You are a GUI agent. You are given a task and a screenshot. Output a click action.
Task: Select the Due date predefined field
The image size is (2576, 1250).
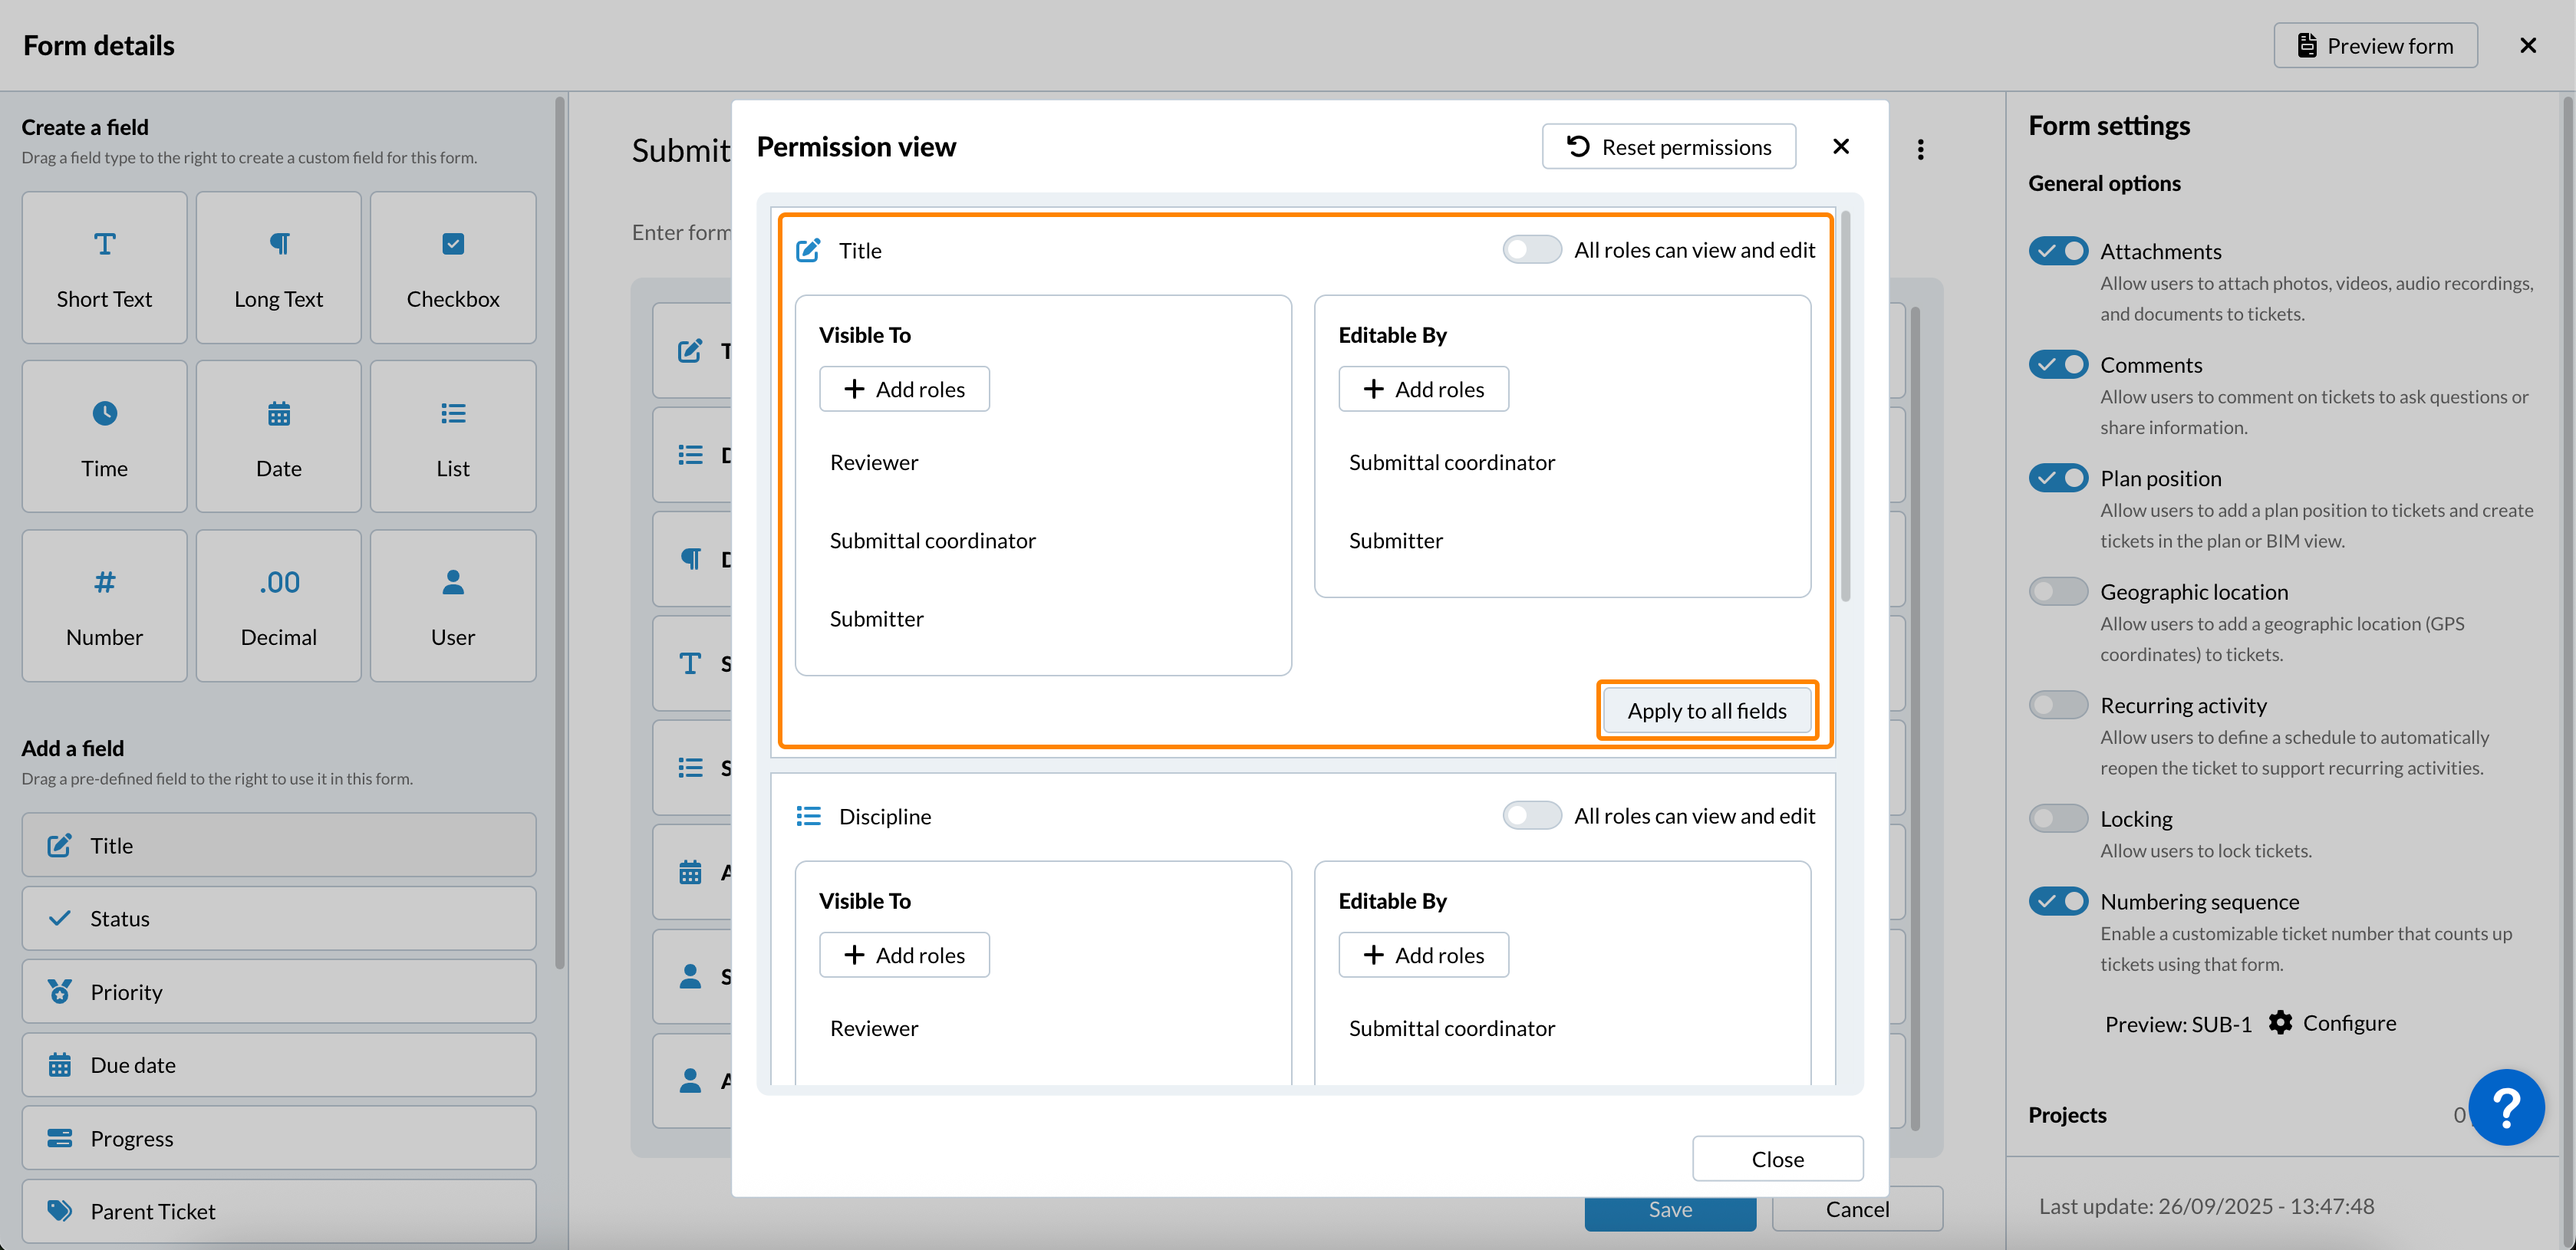(x=278, y=1064)
